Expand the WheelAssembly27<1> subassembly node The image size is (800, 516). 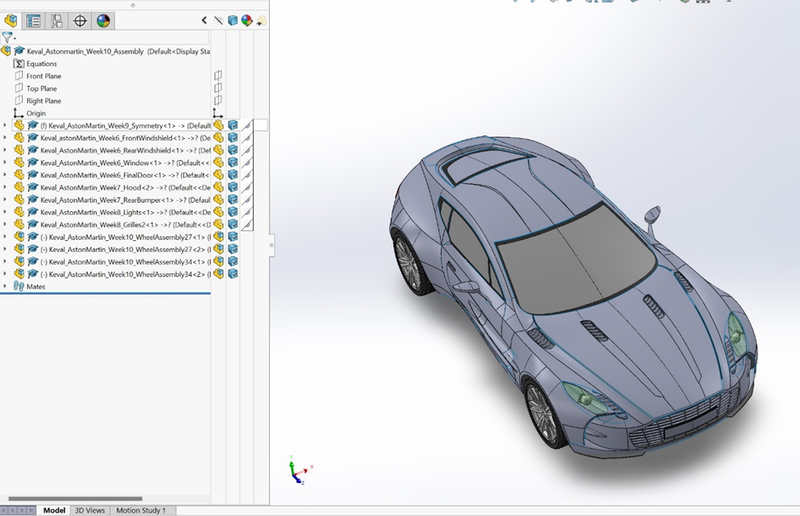[x=5, y=236]
